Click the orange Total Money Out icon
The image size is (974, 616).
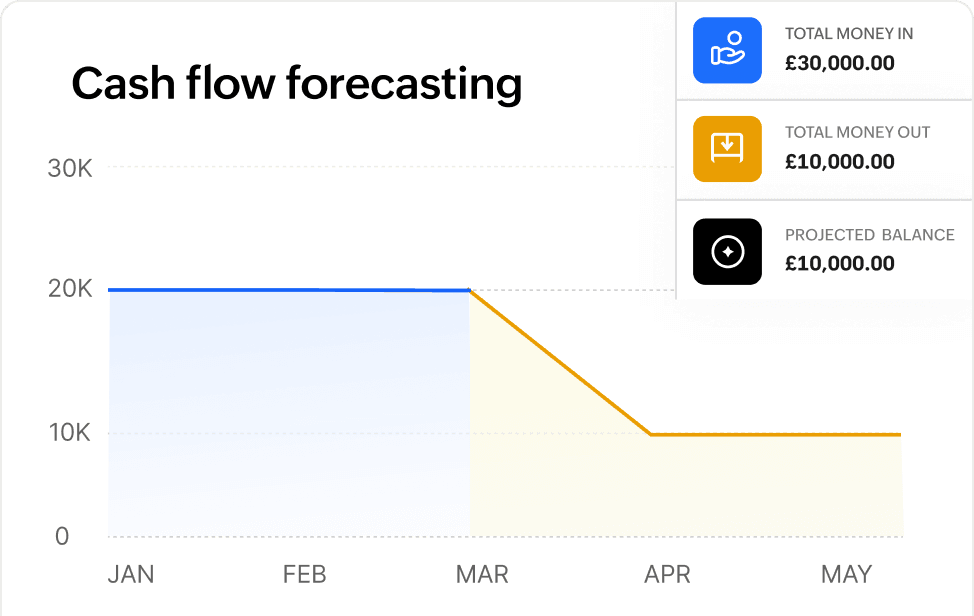tap(727, 149)
